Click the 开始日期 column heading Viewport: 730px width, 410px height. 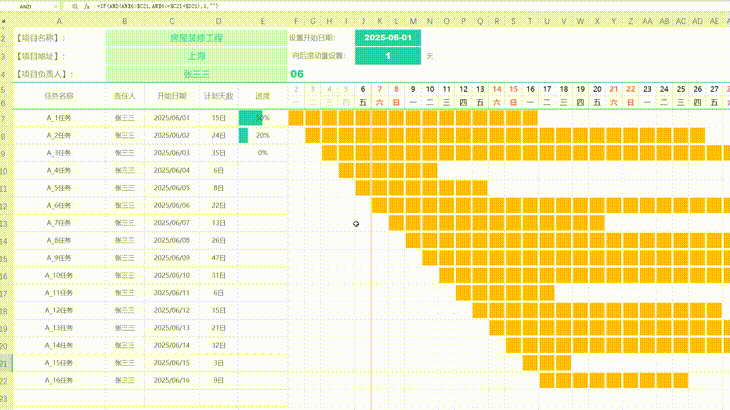click(172, 96)
